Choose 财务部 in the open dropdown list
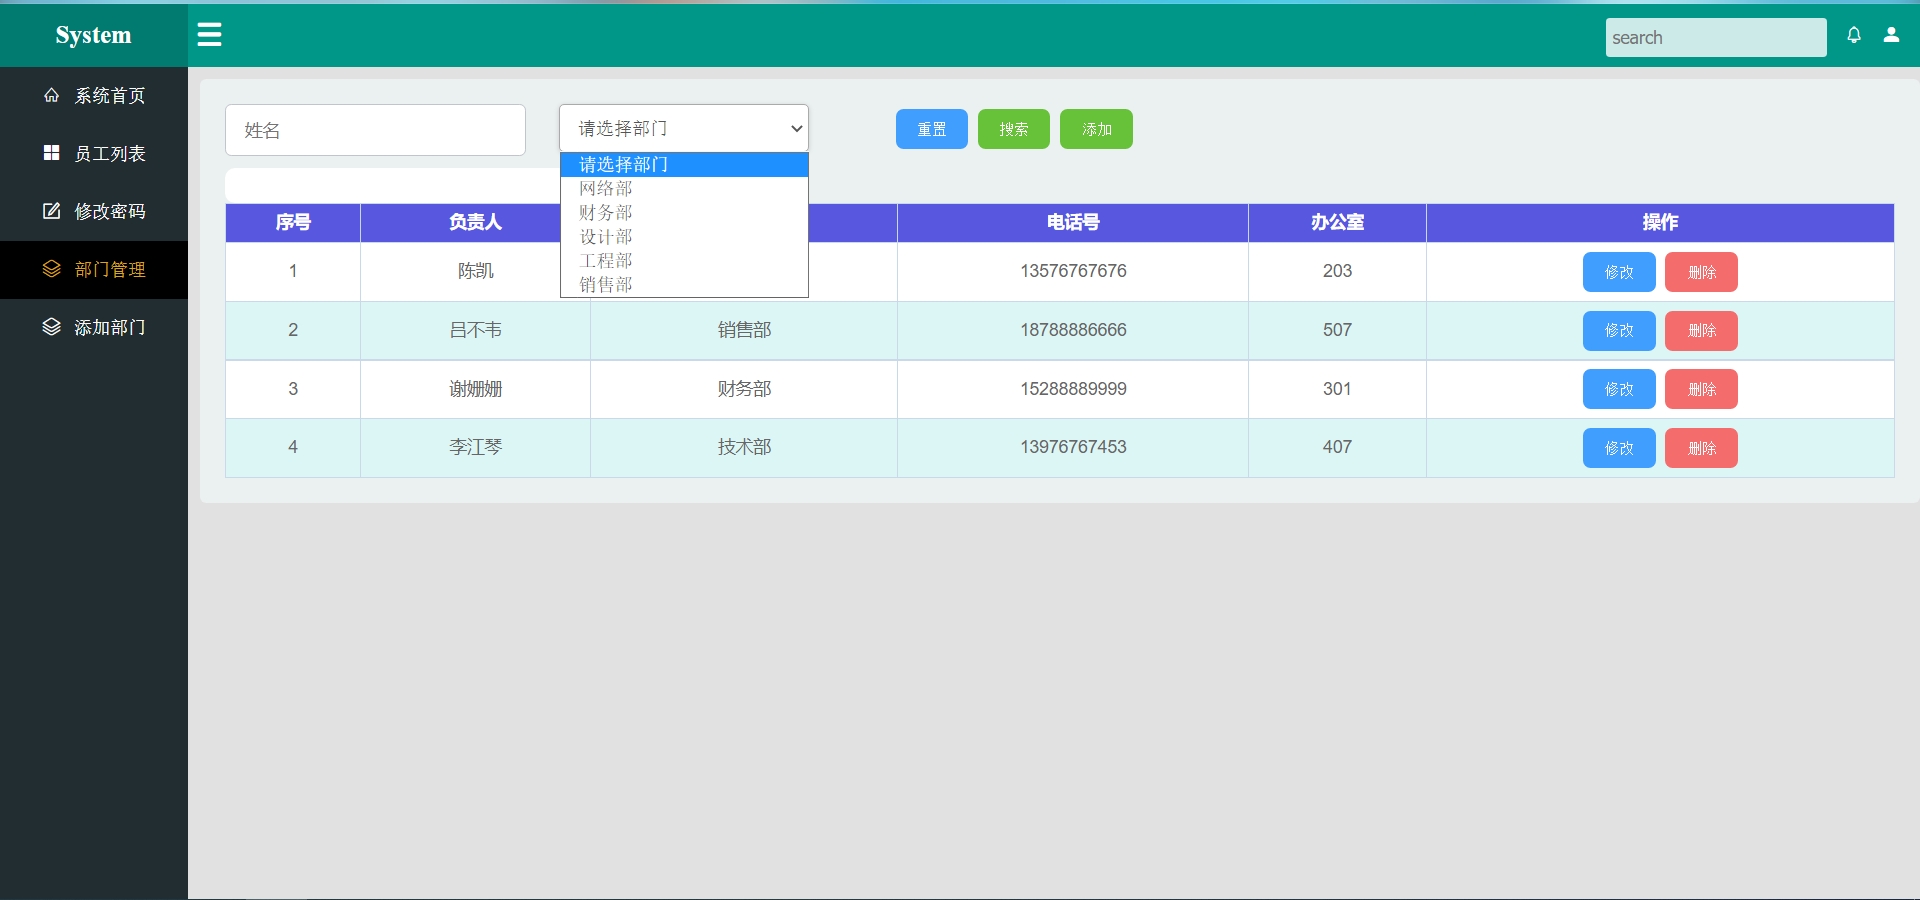Screen dimensions: 1920x900 tap(607, 212)
